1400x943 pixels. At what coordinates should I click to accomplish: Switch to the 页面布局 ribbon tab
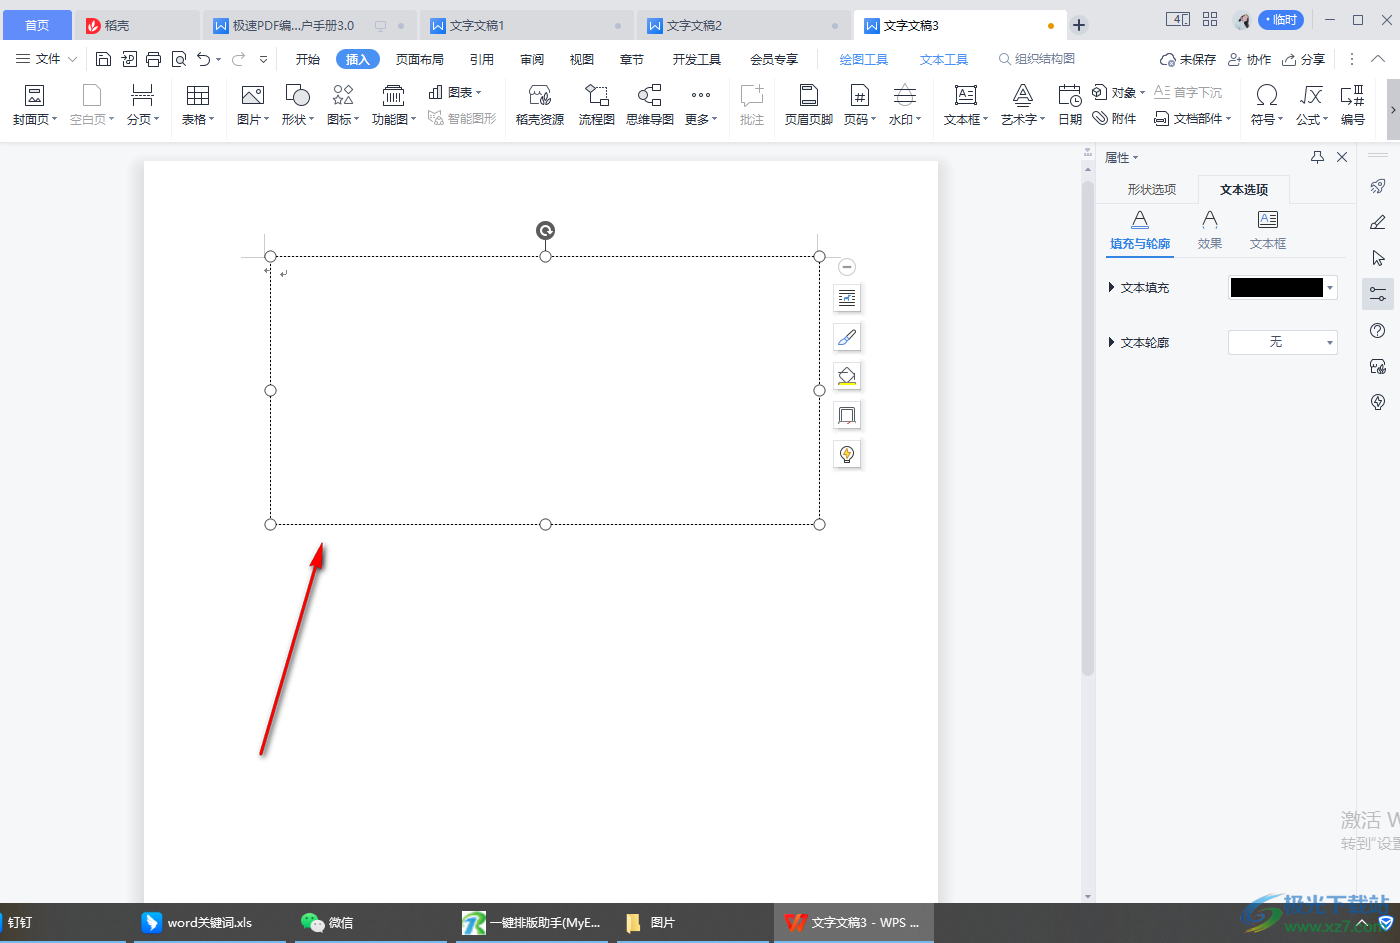tap(420, 59)
